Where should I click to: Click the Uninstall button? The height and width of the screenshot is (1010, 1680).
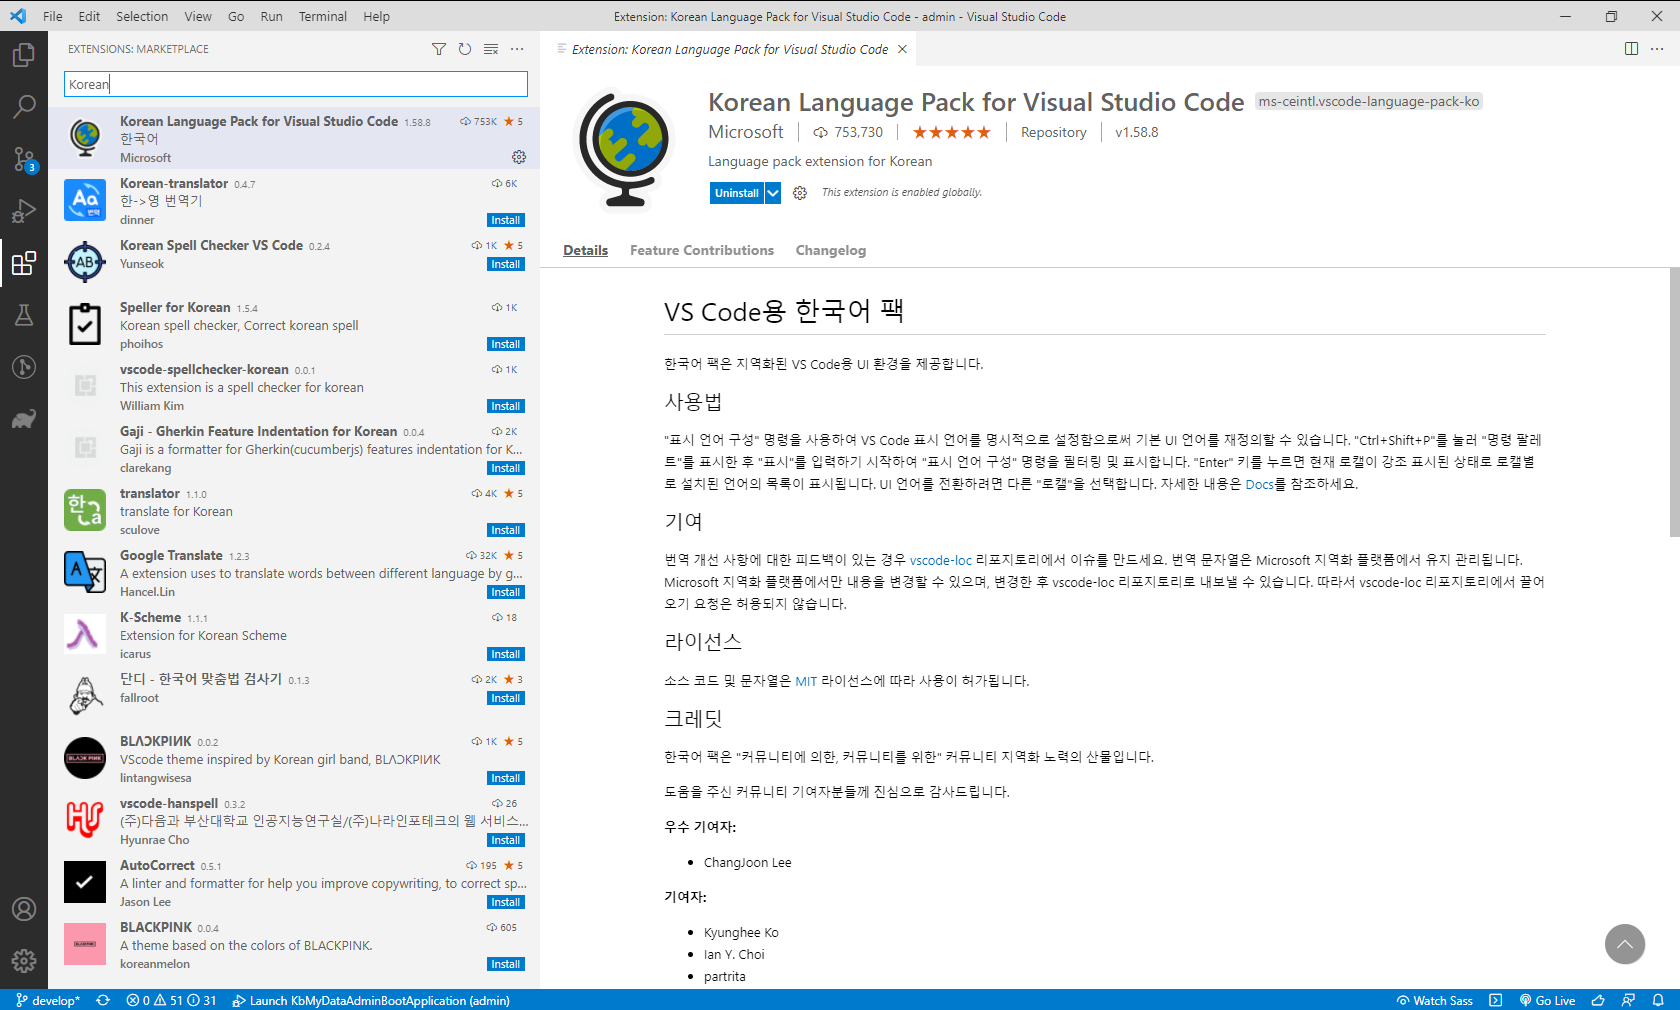tap(737, 193)
